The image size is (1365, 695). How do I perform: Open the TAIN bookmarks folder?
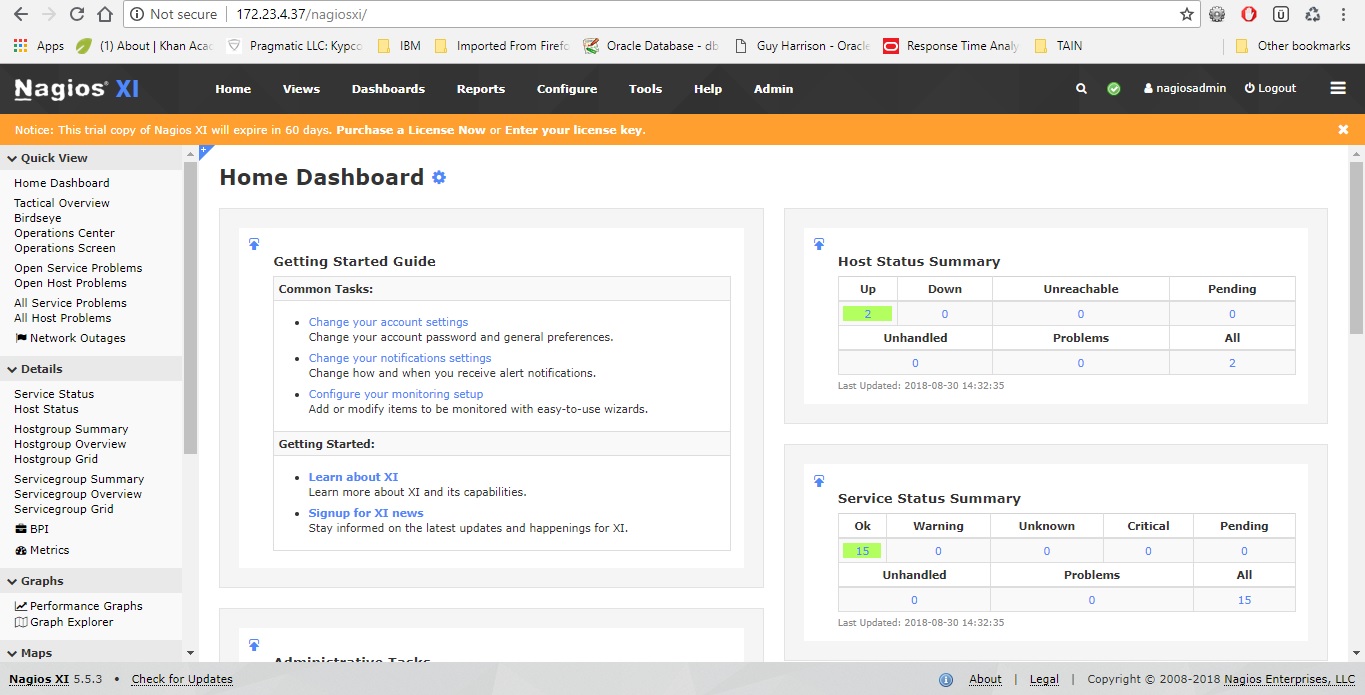tap(1059, 46)
